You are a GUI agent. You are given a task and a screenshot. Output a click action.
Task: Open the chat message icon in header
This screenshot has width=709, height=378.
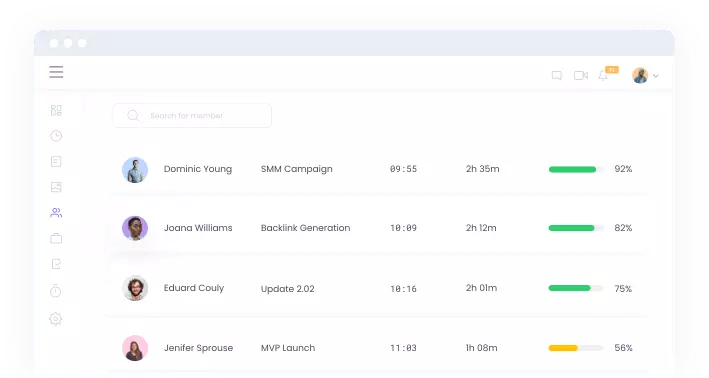click(x=557, y=76)
